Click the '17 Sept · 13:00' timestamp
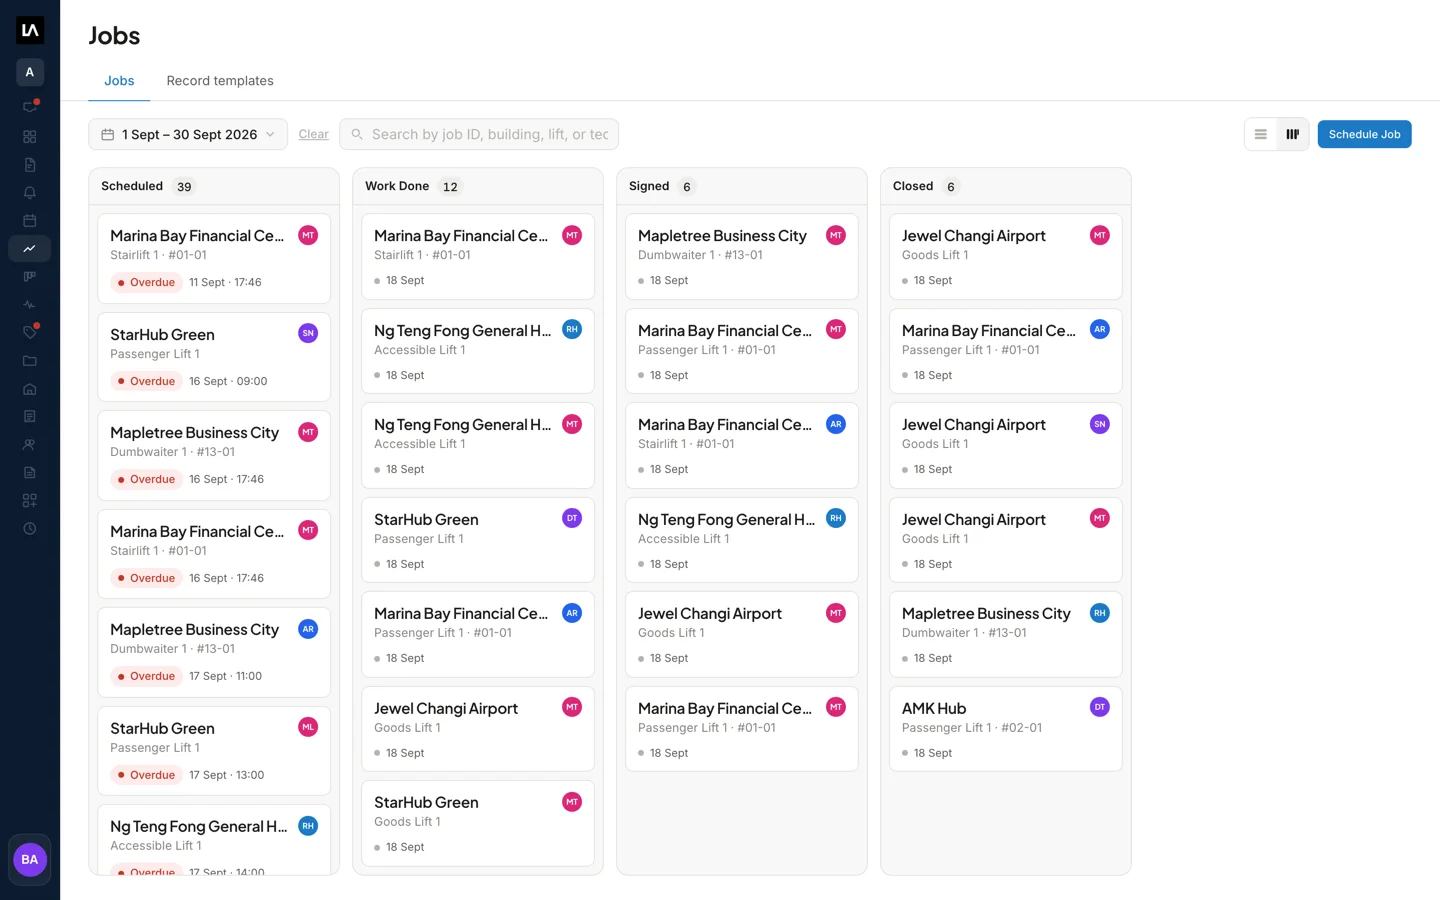Viewport: 1440px width, 900px height. [226, 775]
